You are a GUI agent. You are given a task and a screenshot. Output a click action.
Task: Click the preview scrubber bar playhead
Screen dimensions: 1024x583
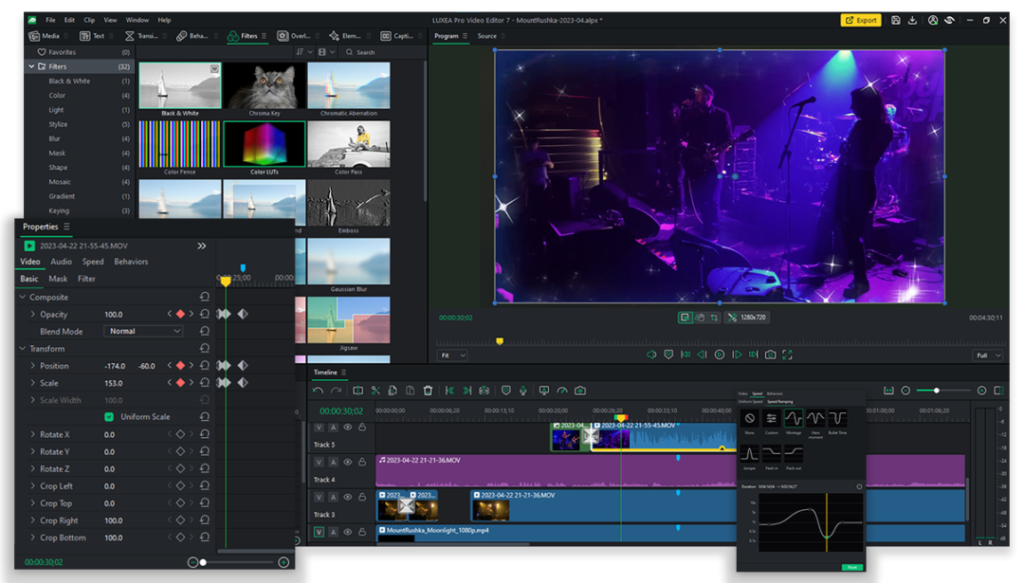pos(500,341)
